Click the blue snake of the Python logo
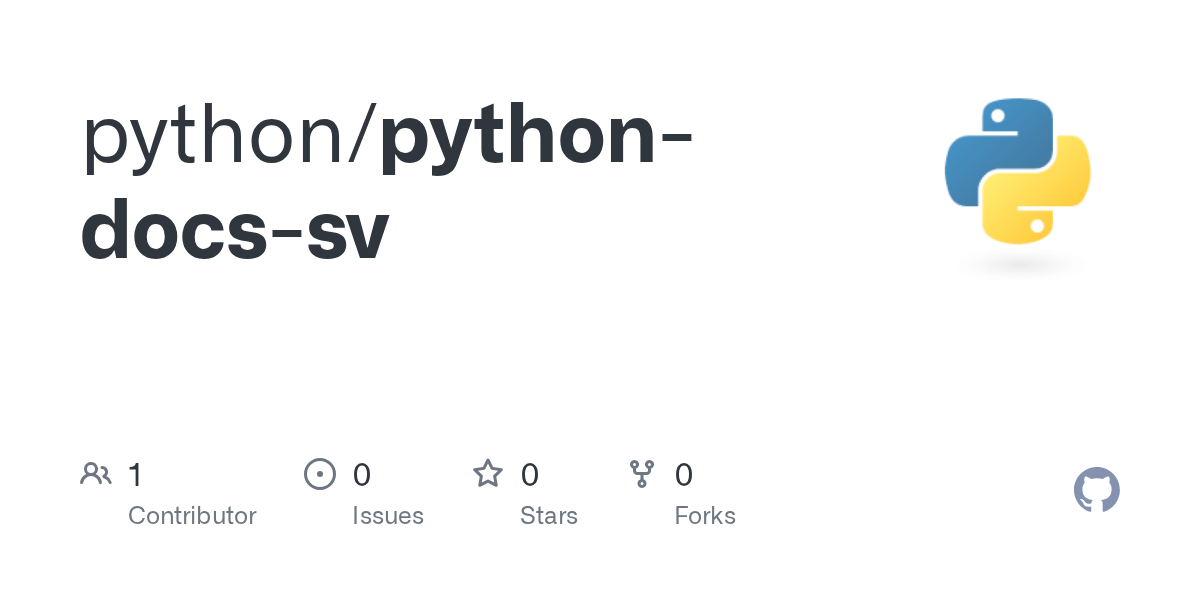1200x600 pixels. pyautogui.click(x=999, y=150)
